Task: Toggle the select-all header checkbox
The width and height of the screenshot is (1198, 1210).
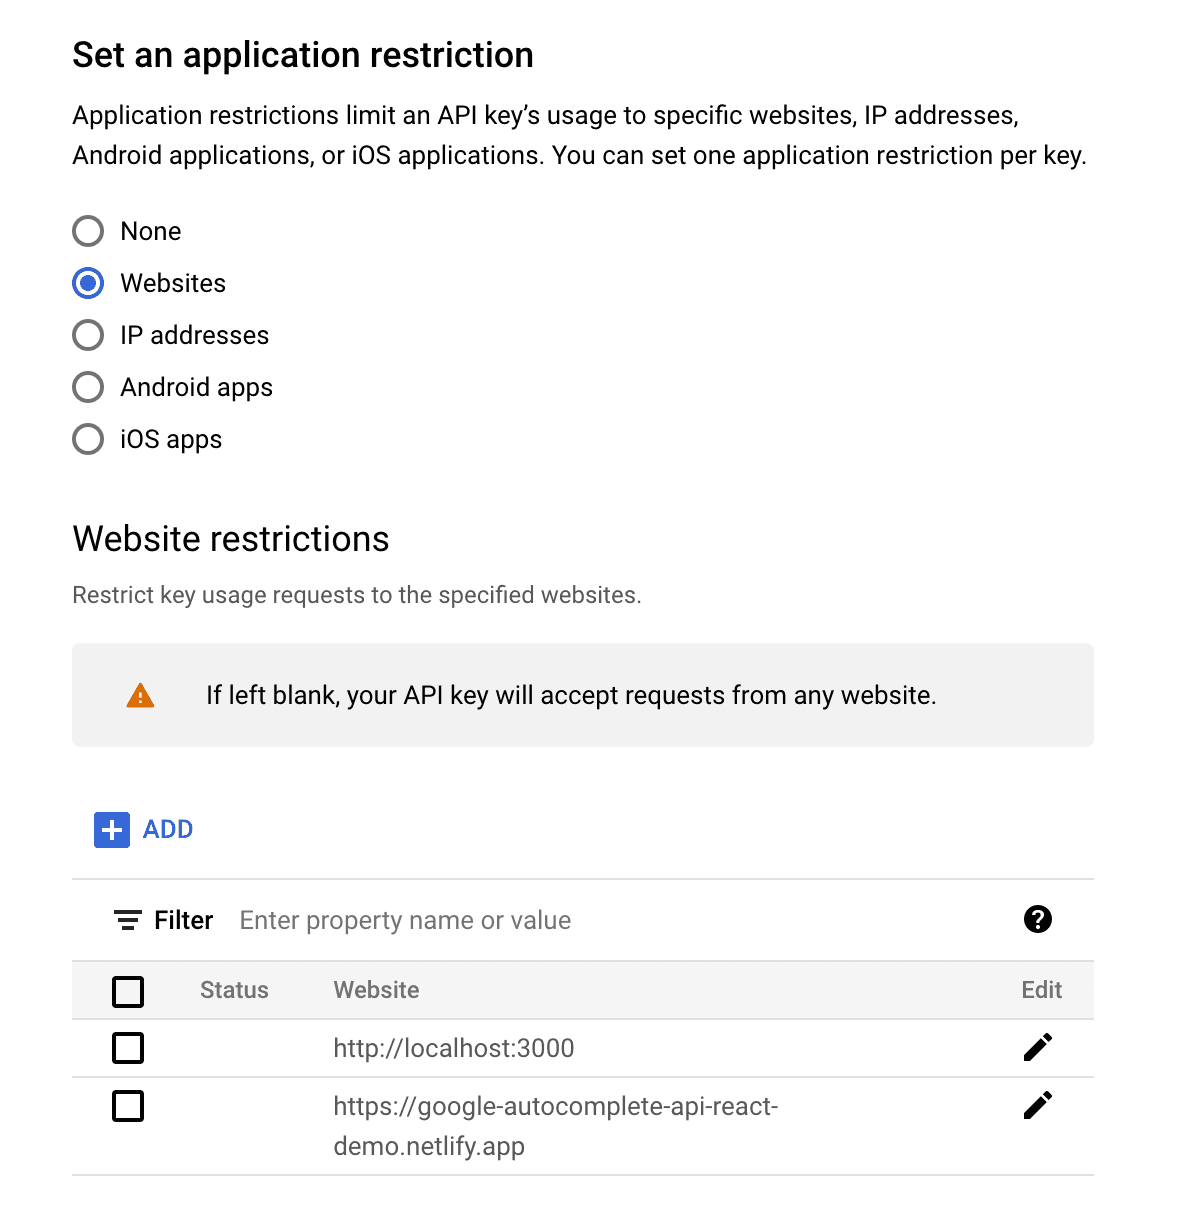Action: coord(128,991)
